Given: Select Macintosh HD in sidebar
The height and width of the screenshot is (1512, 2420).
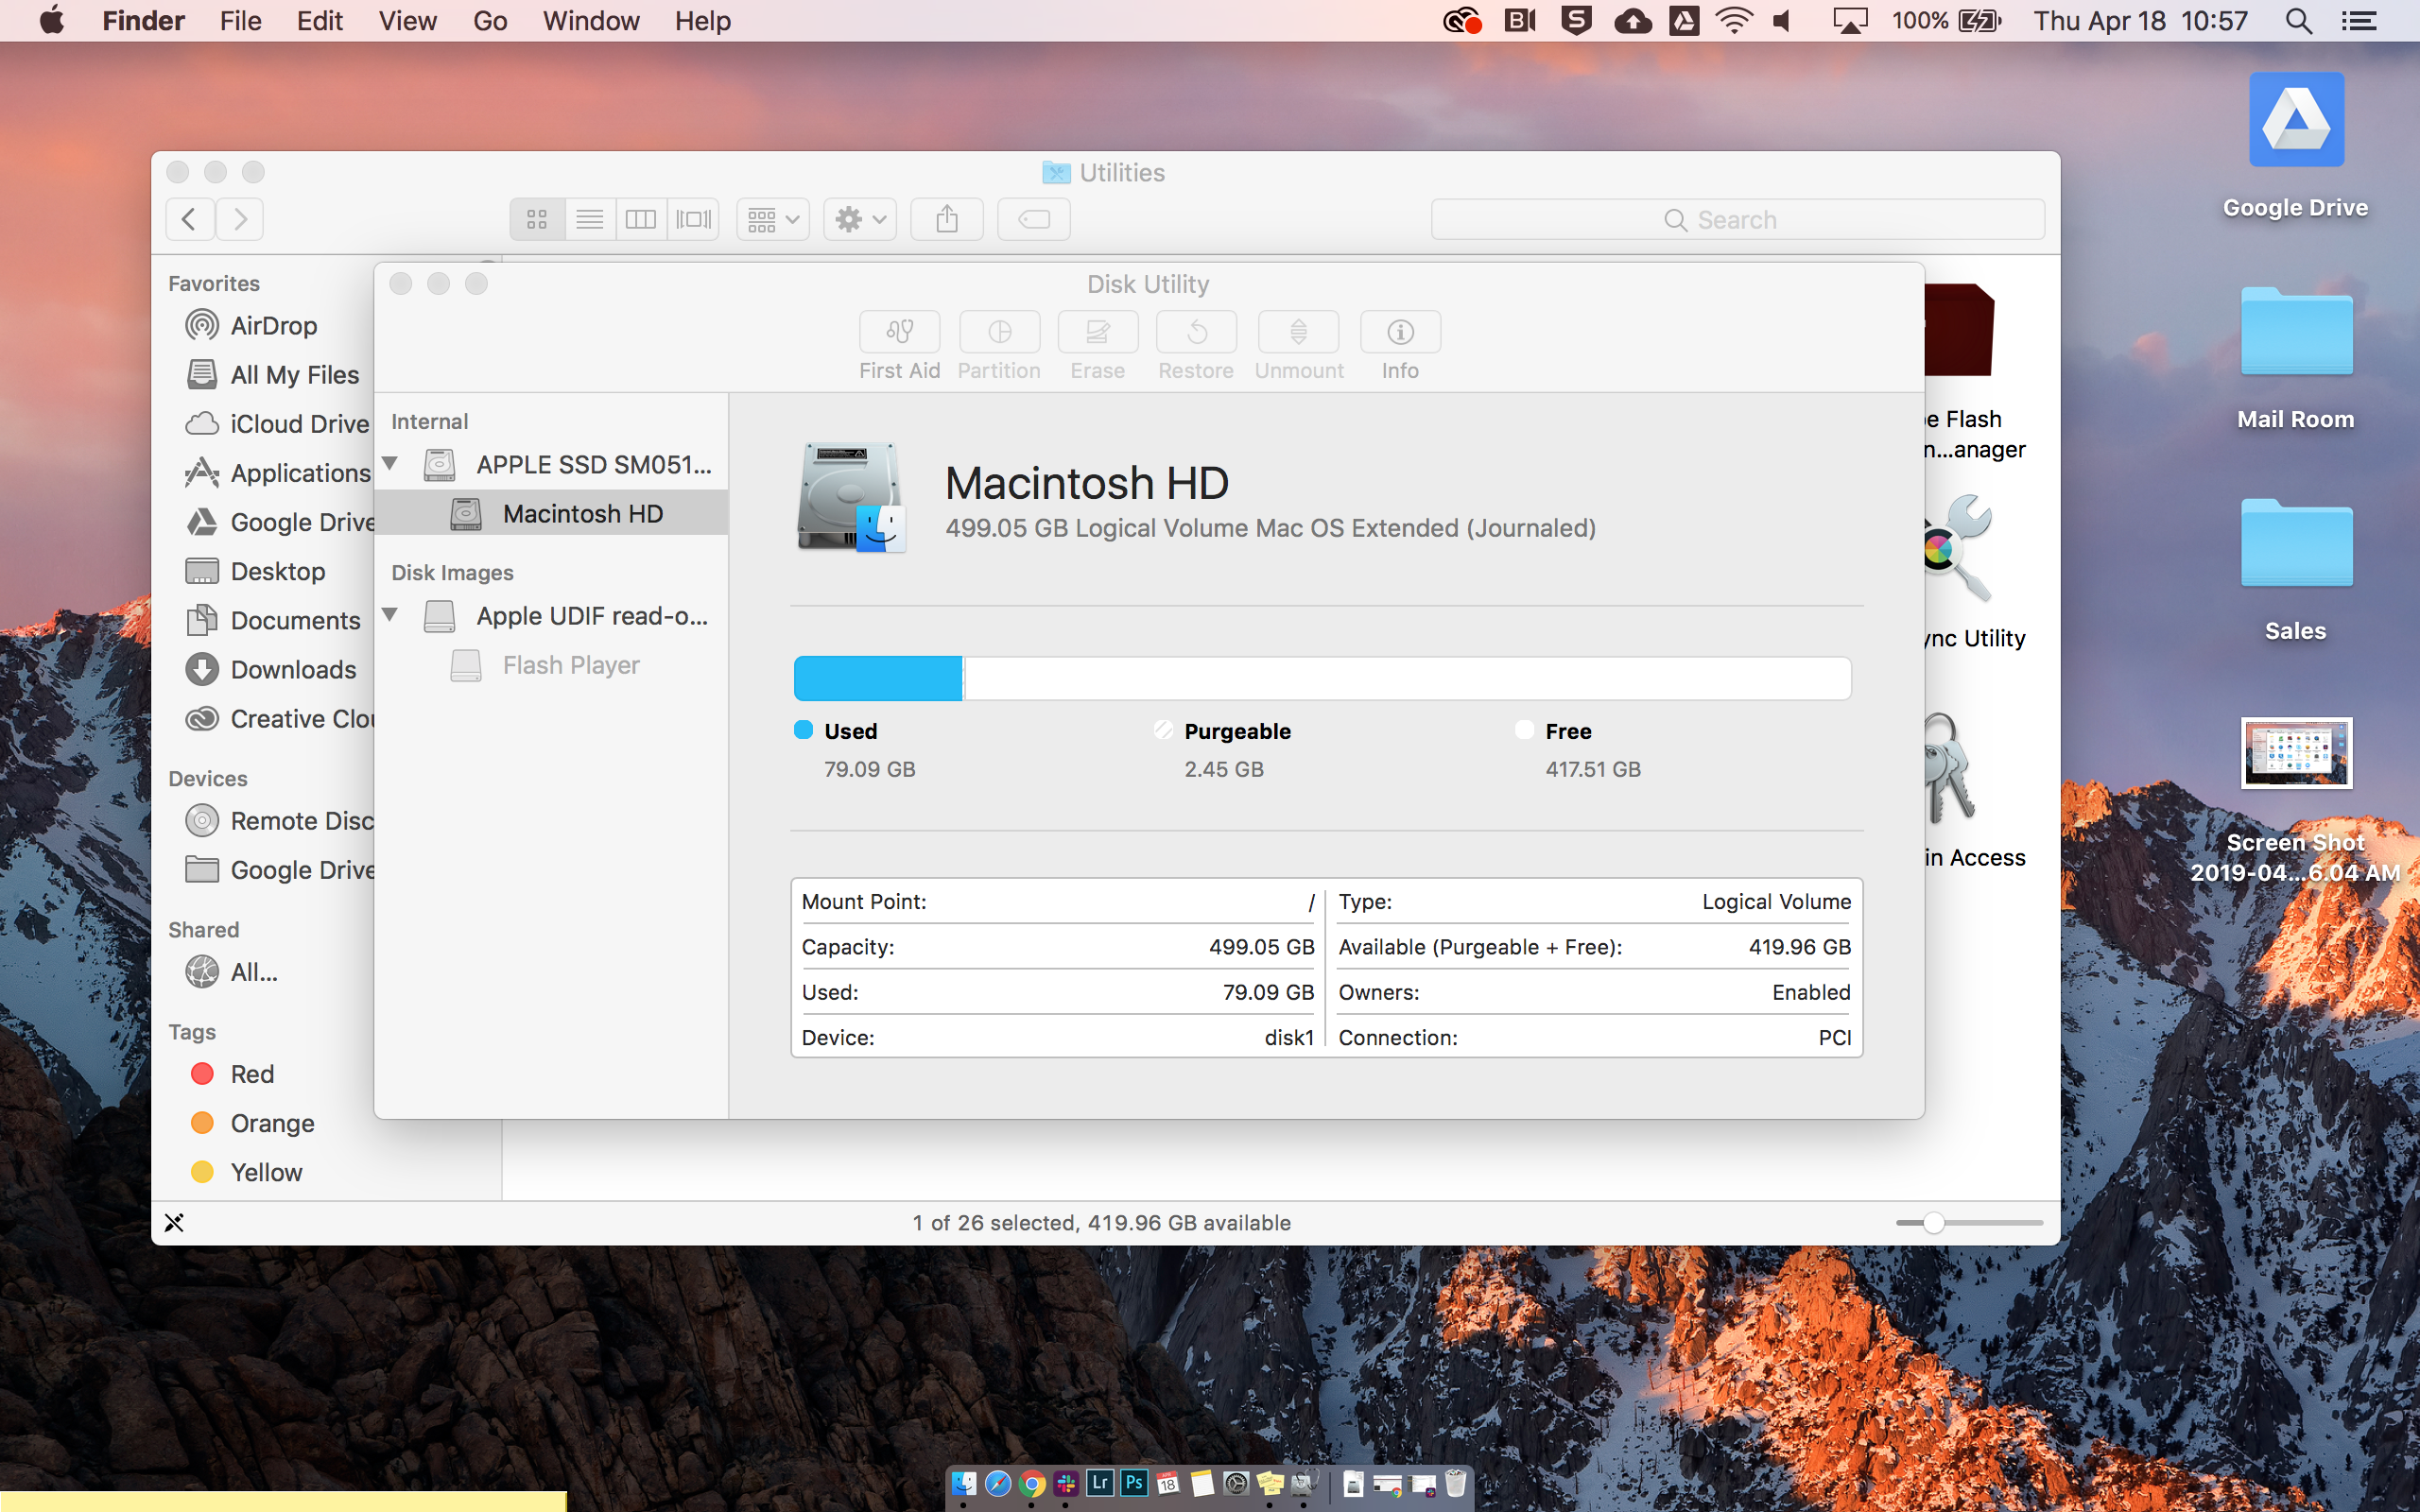Looking at the screenshot, I should [580, 512].
